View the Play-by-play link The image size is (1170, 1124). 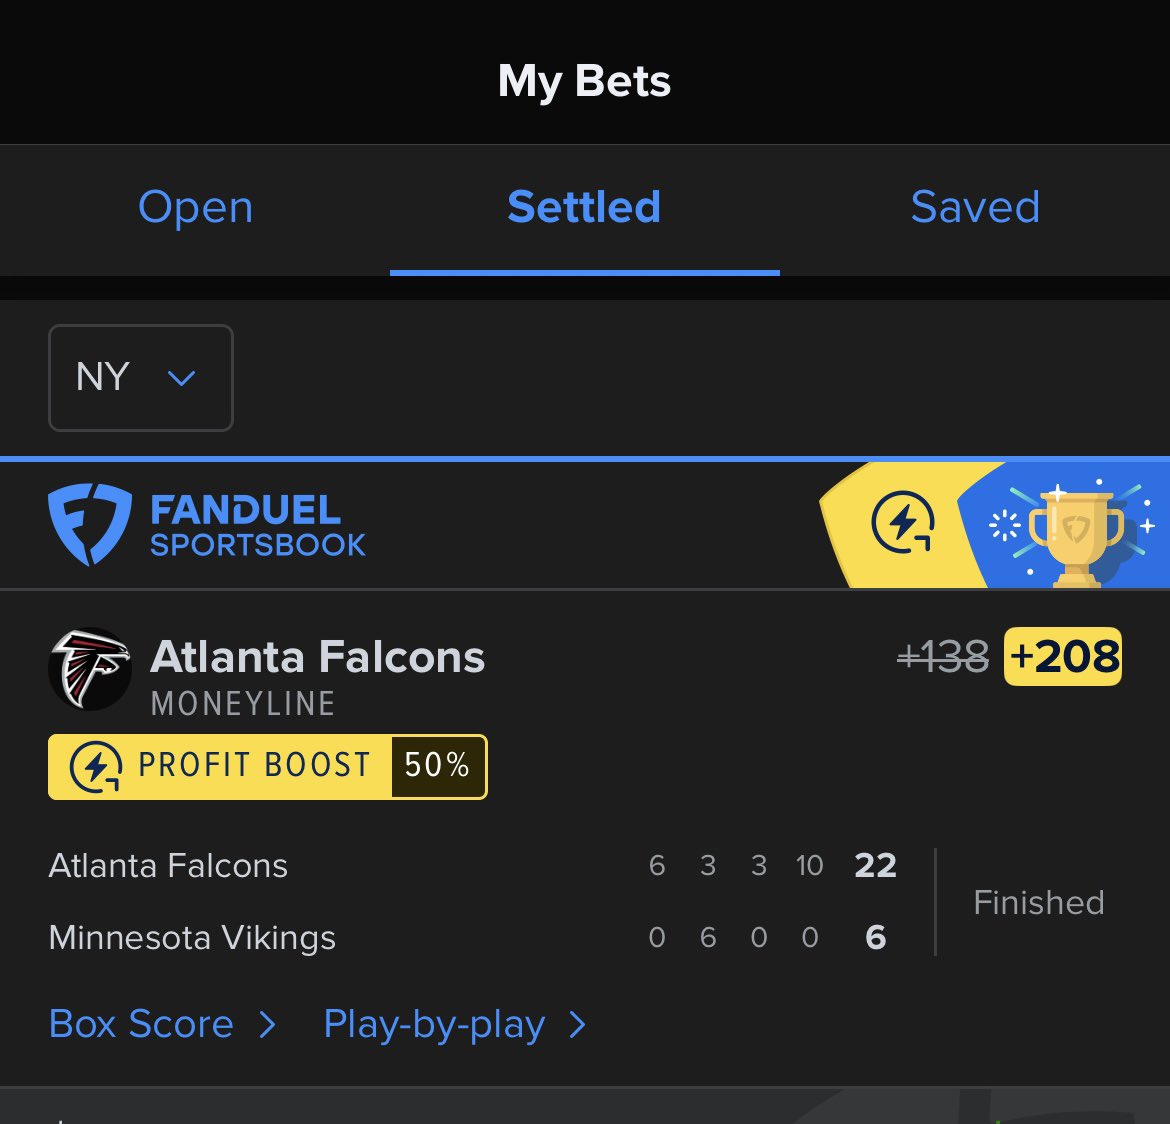(x=434, y=1024)
